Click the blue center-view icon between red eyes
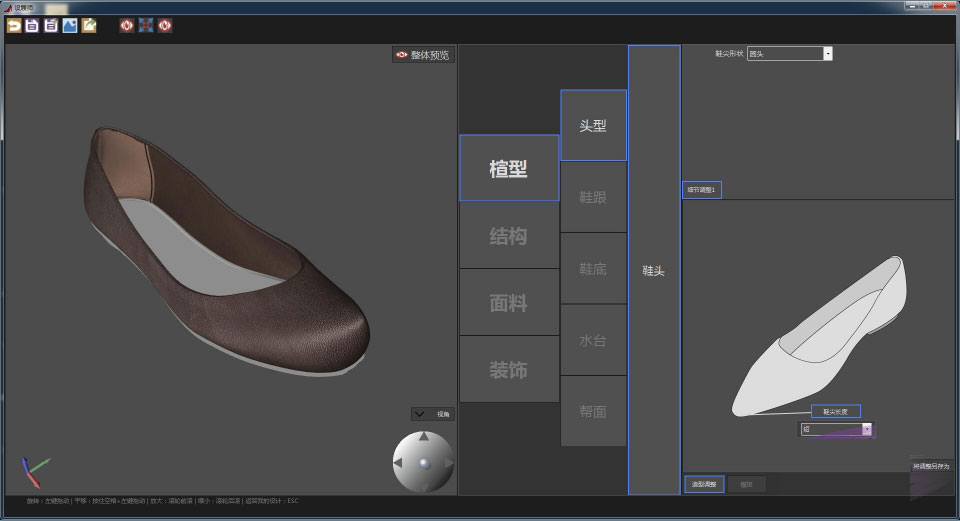Image resolution: width=960 pixels, height=521 pixels. click(146, 25)
